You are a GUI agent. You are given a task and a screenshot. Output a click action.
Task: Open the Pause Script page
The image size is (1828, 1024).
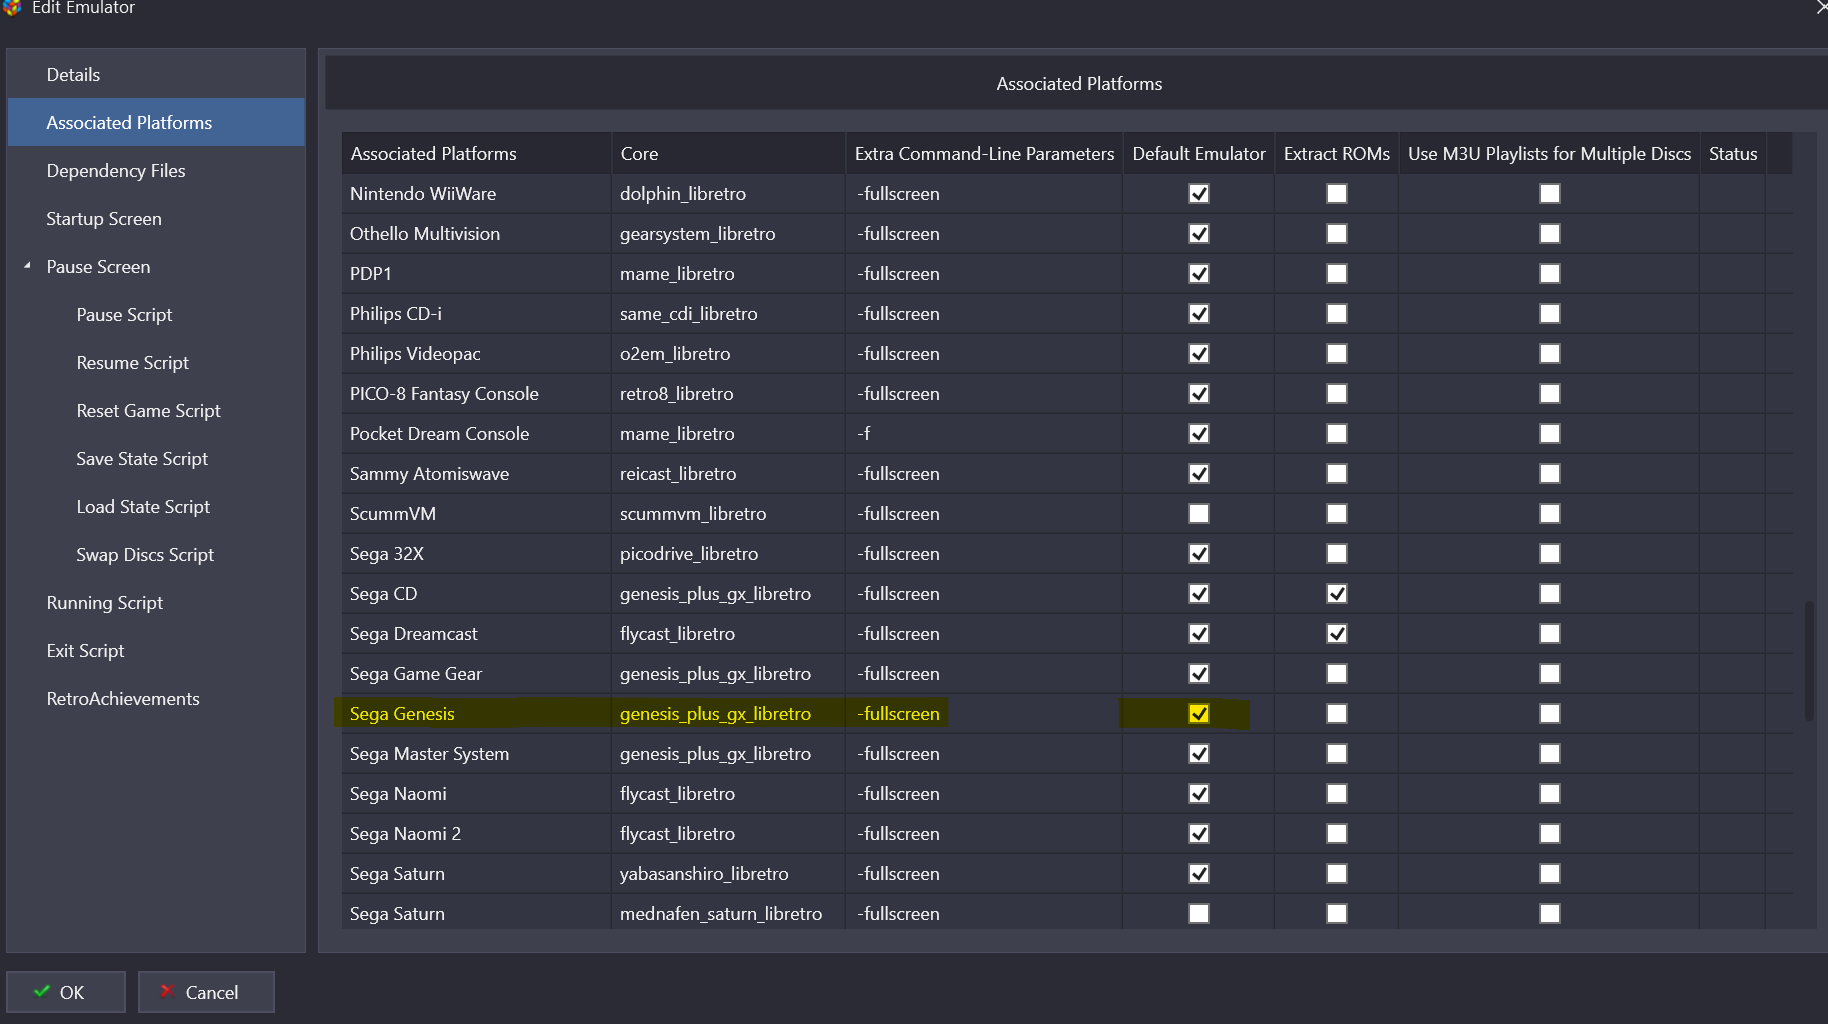coord(124,315)
